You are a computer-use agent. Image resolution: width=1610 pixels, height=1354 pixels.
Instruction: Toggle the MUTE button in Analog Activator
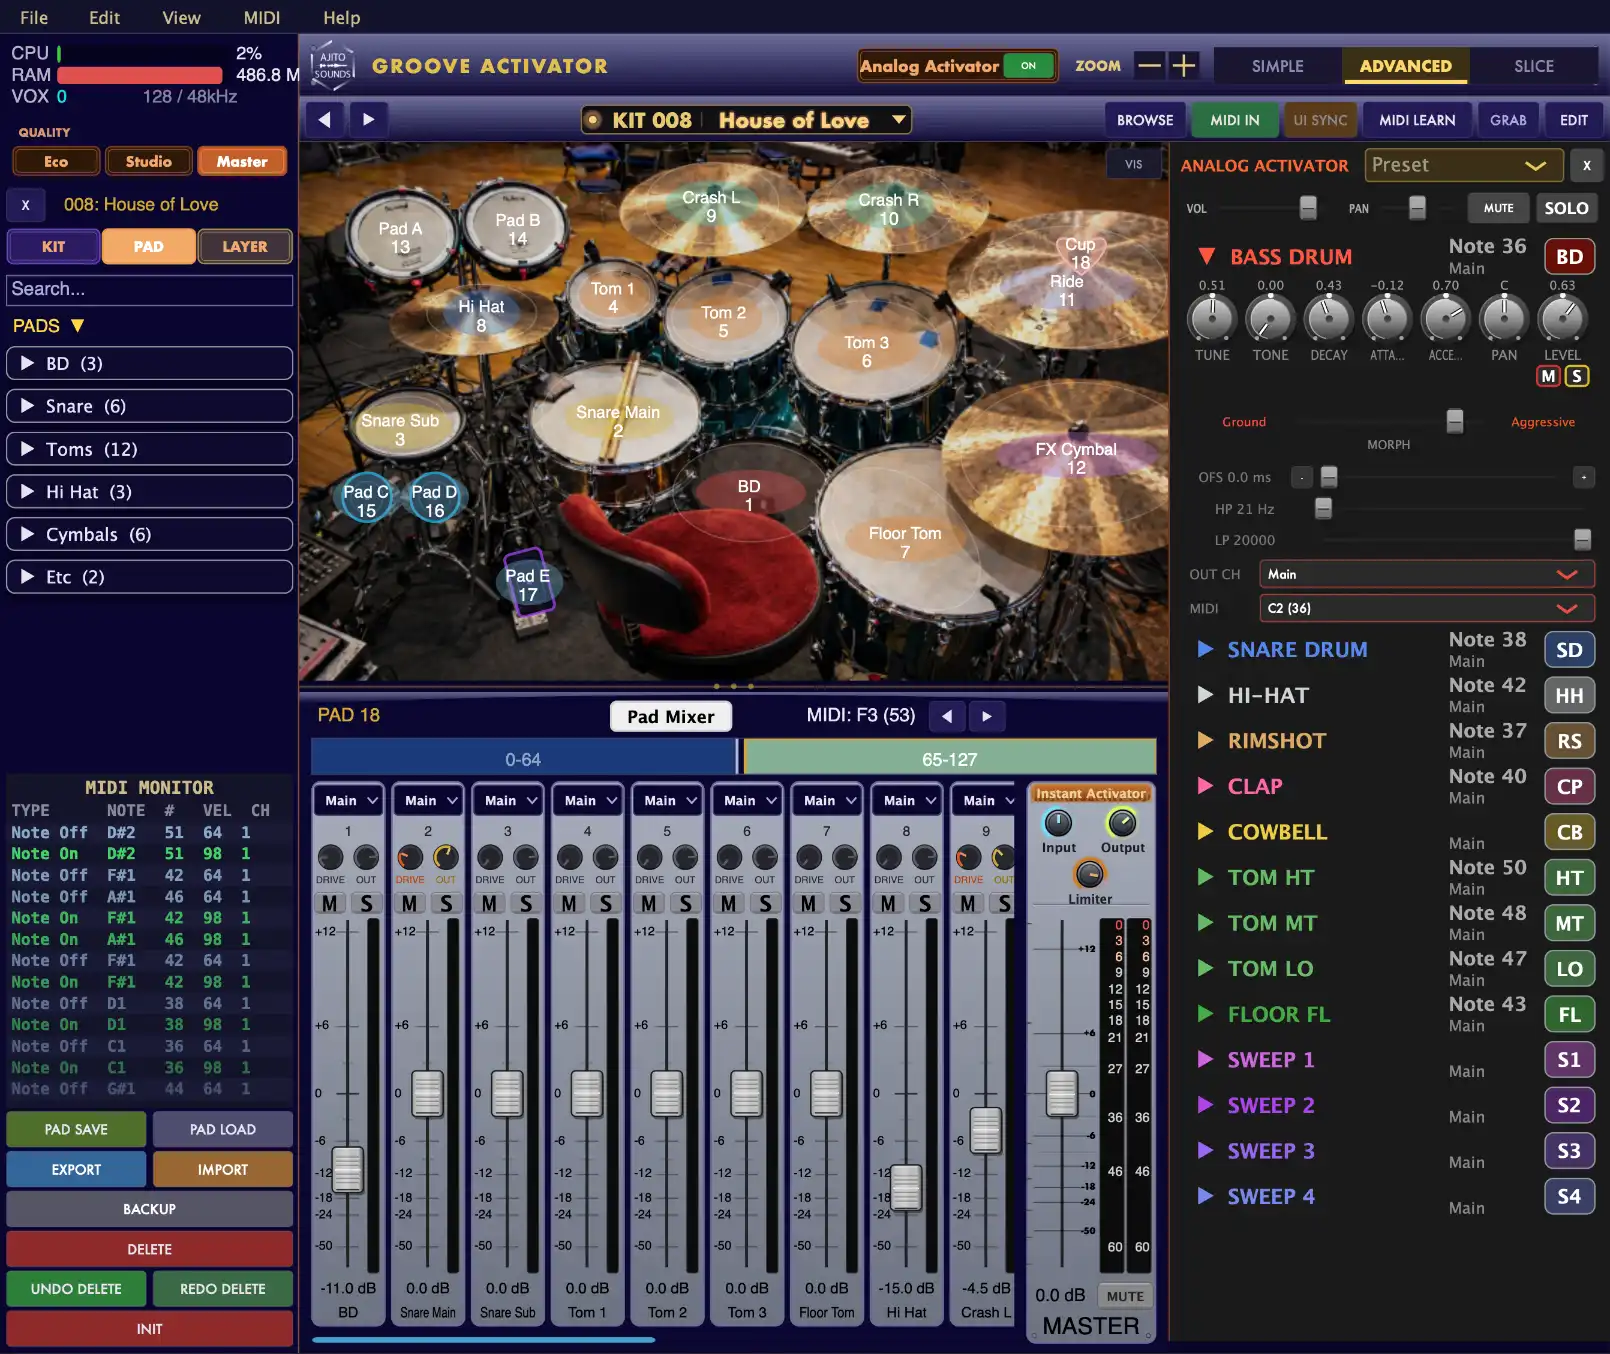click(x=1498, y=208)
